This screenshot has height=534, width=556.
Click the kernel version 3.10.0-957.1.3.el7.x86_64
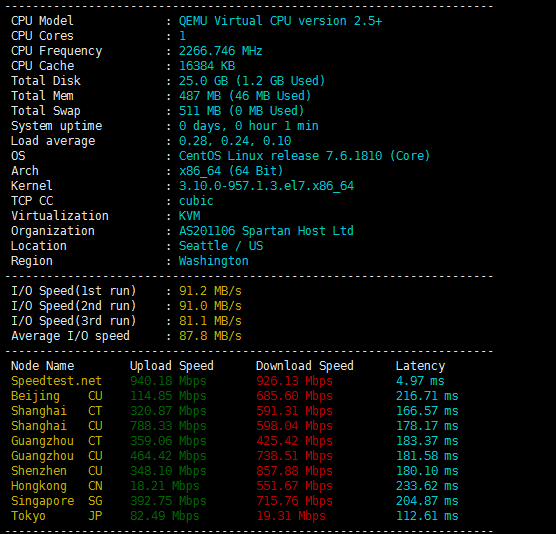point(266,186)
